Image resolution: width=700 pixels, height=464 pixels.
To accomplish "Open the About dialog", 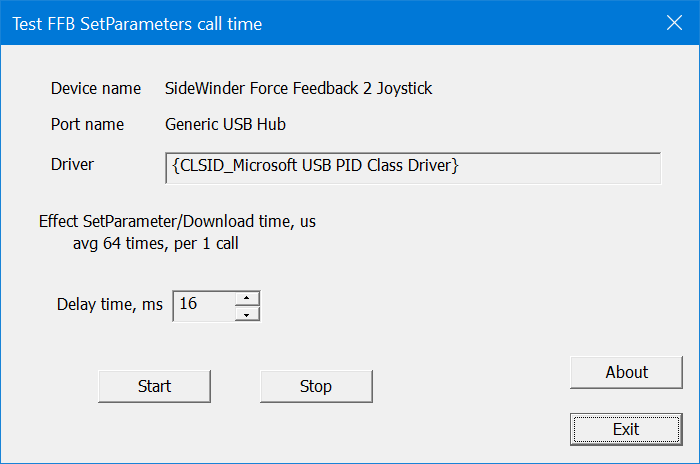I will (x=626, y=372).
